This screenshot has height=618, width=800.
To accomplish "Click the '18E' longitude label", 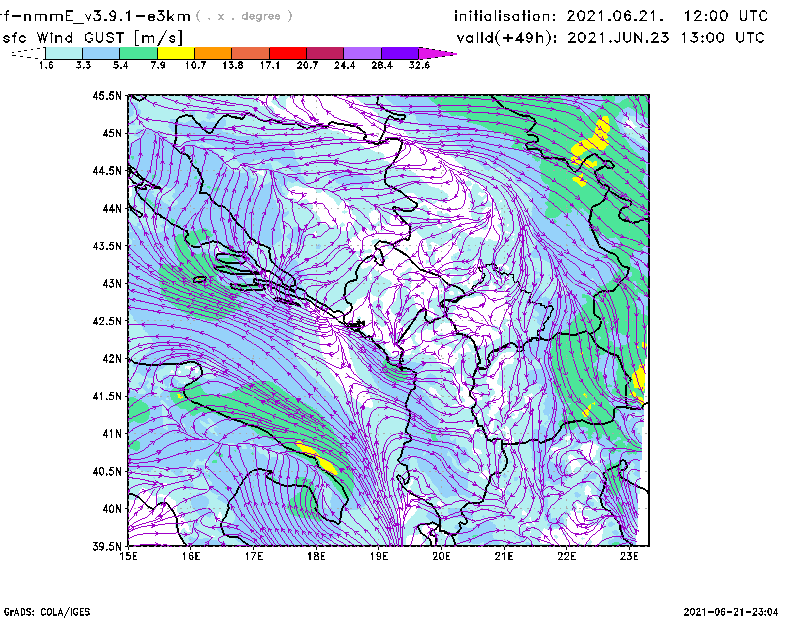I will tap(316, 556).
